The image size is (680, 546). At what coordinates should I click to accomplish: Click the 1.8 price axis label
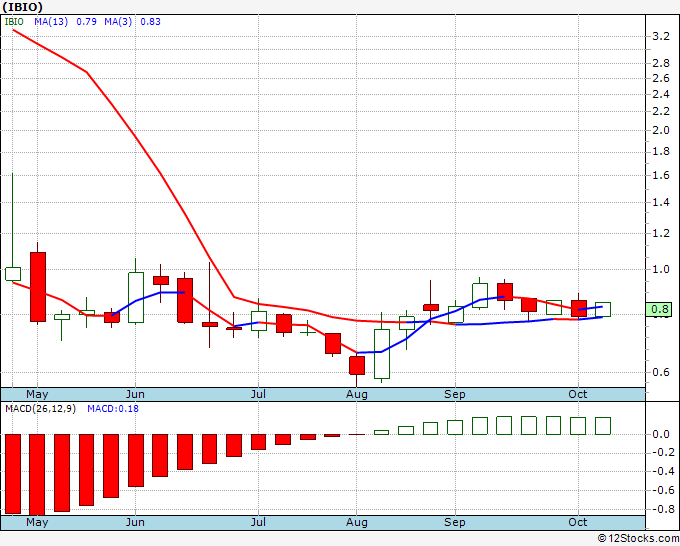[661, 151]
